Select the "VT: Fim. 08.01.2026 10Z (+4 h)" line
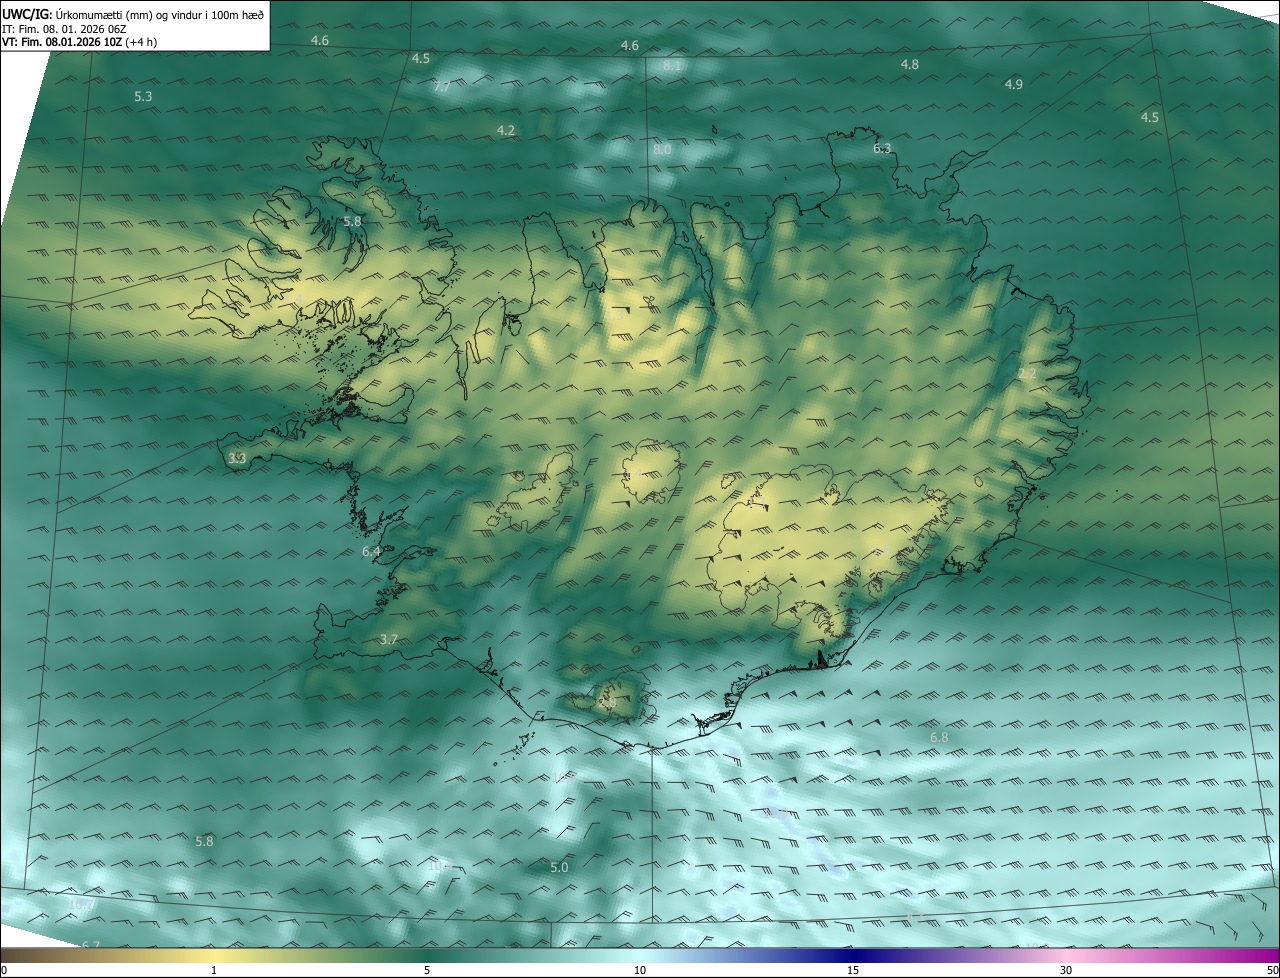 coord(79,42)
